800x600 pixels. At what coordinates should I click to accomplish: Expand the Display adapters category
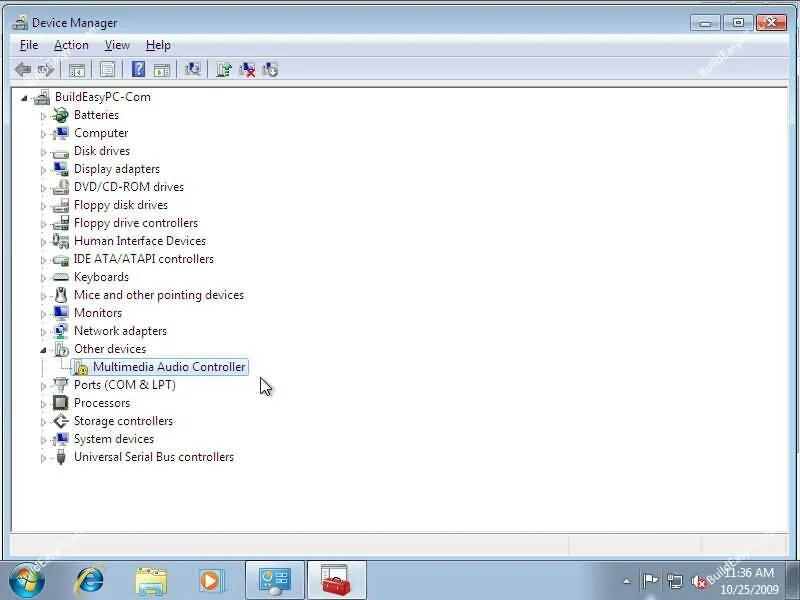pos(41,169)
